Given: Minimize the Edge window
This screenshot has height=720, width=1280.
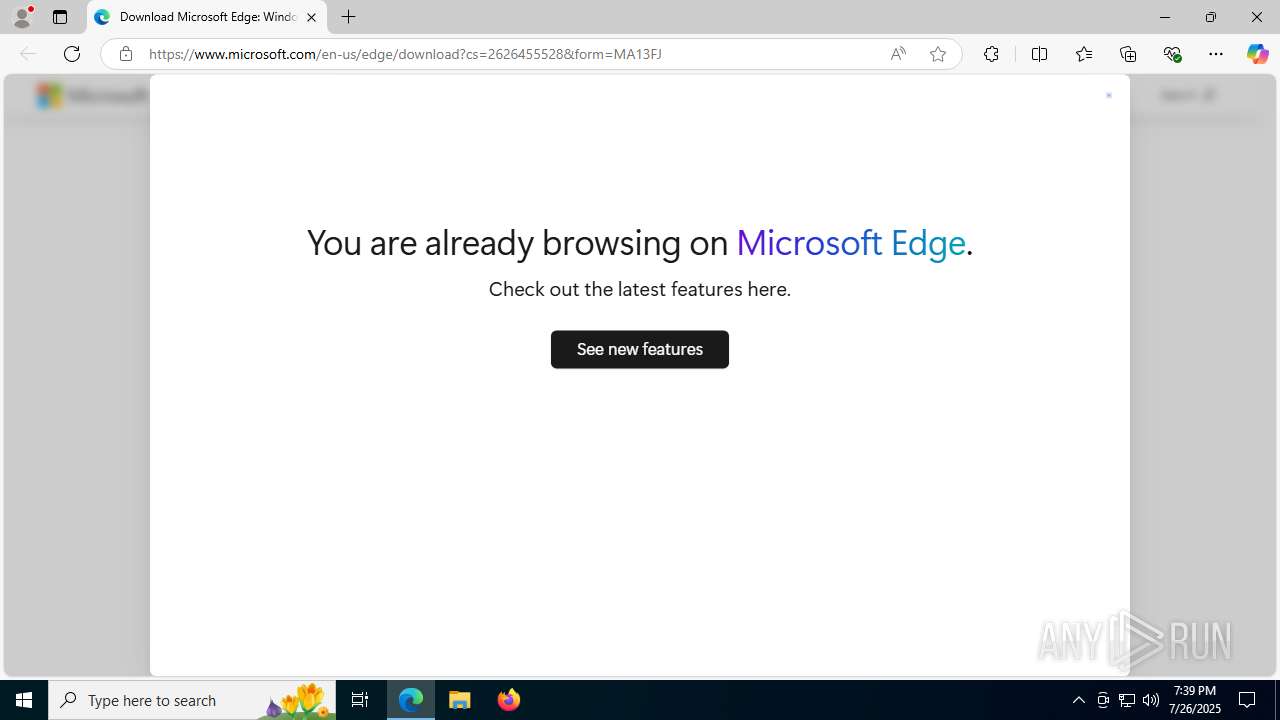Looking at the screenshot, I should pyautogui.click(x=1165, y=17).
